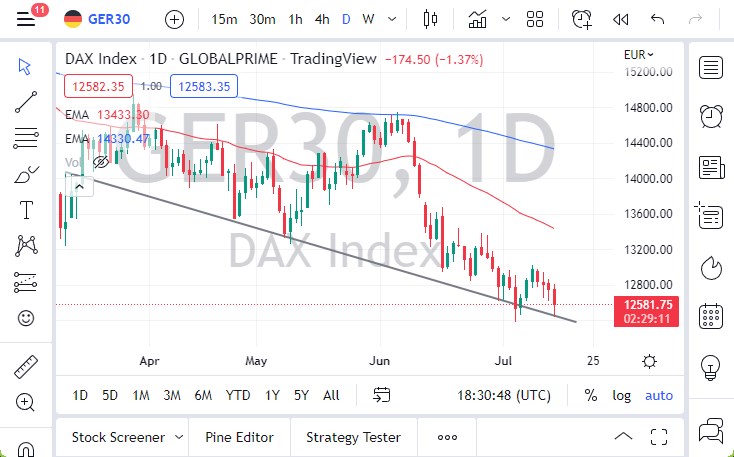Select the 4h timeframe button
This screenshot has width=734, height=457.
322,19
